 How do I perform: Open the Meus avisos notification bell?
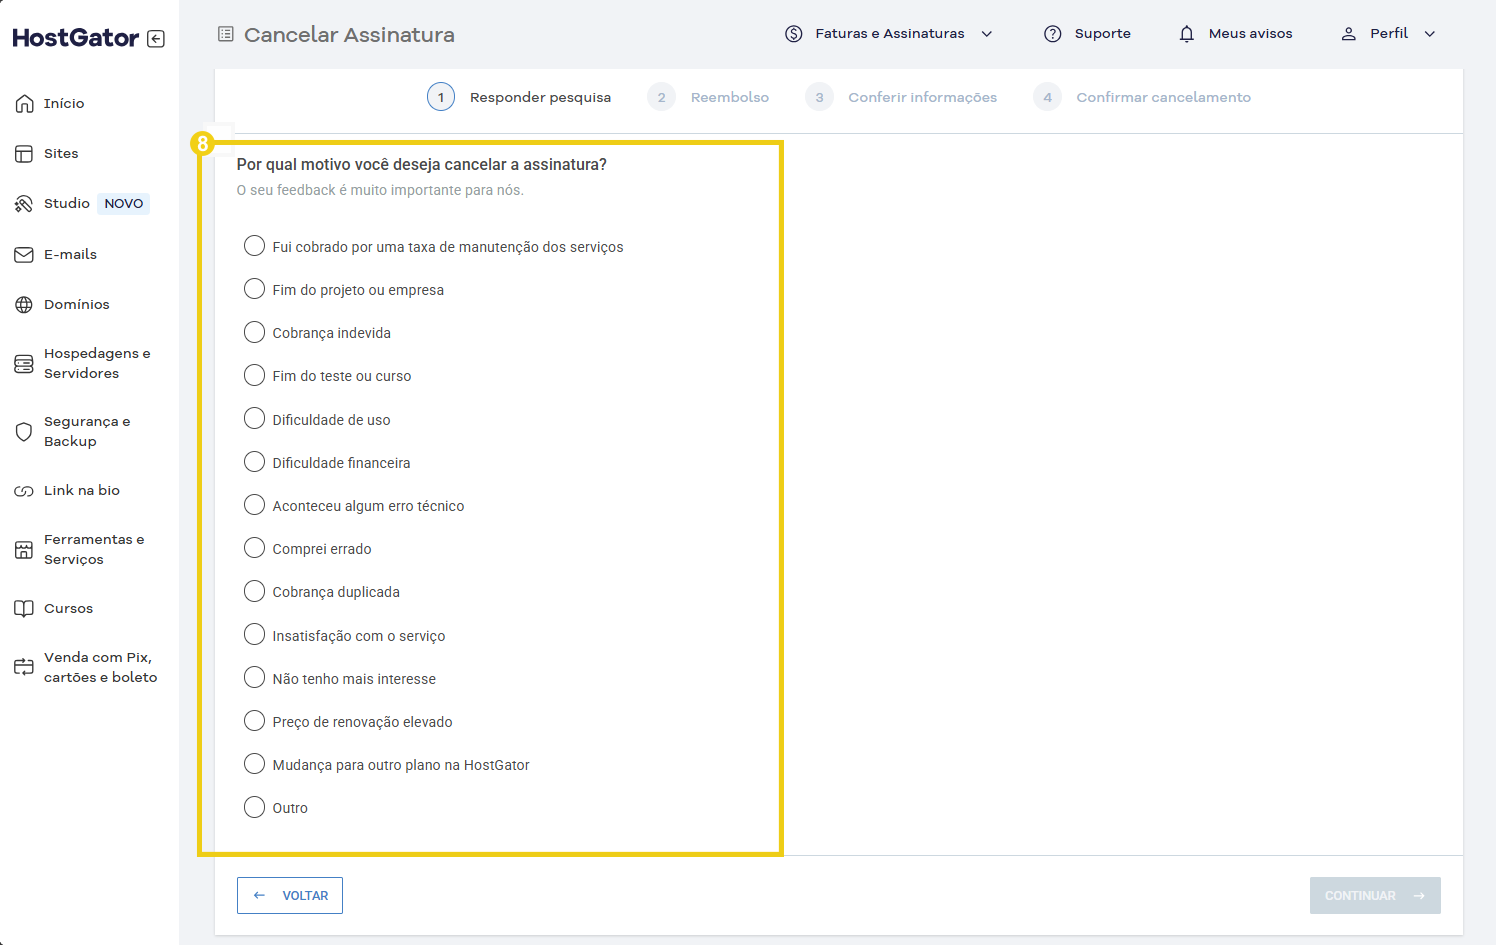tap(1186, 33)
